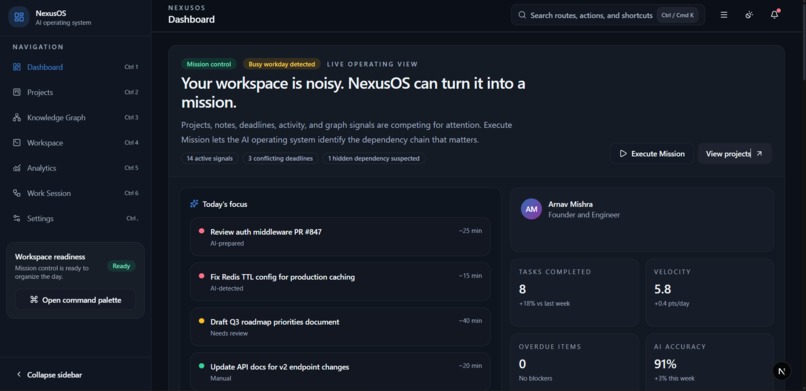
Task: Click the Velocity 5.8 card
Action: (709, 292)
